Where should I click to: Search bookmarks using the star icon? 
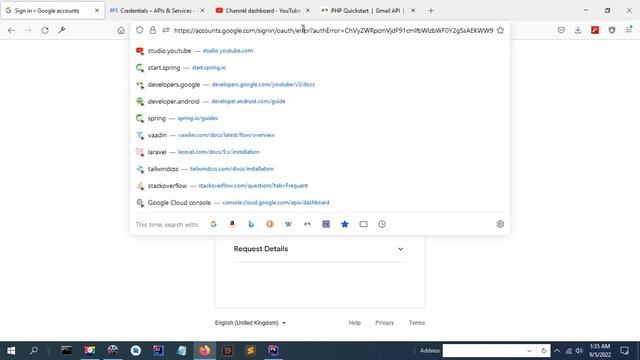[344, 224]
